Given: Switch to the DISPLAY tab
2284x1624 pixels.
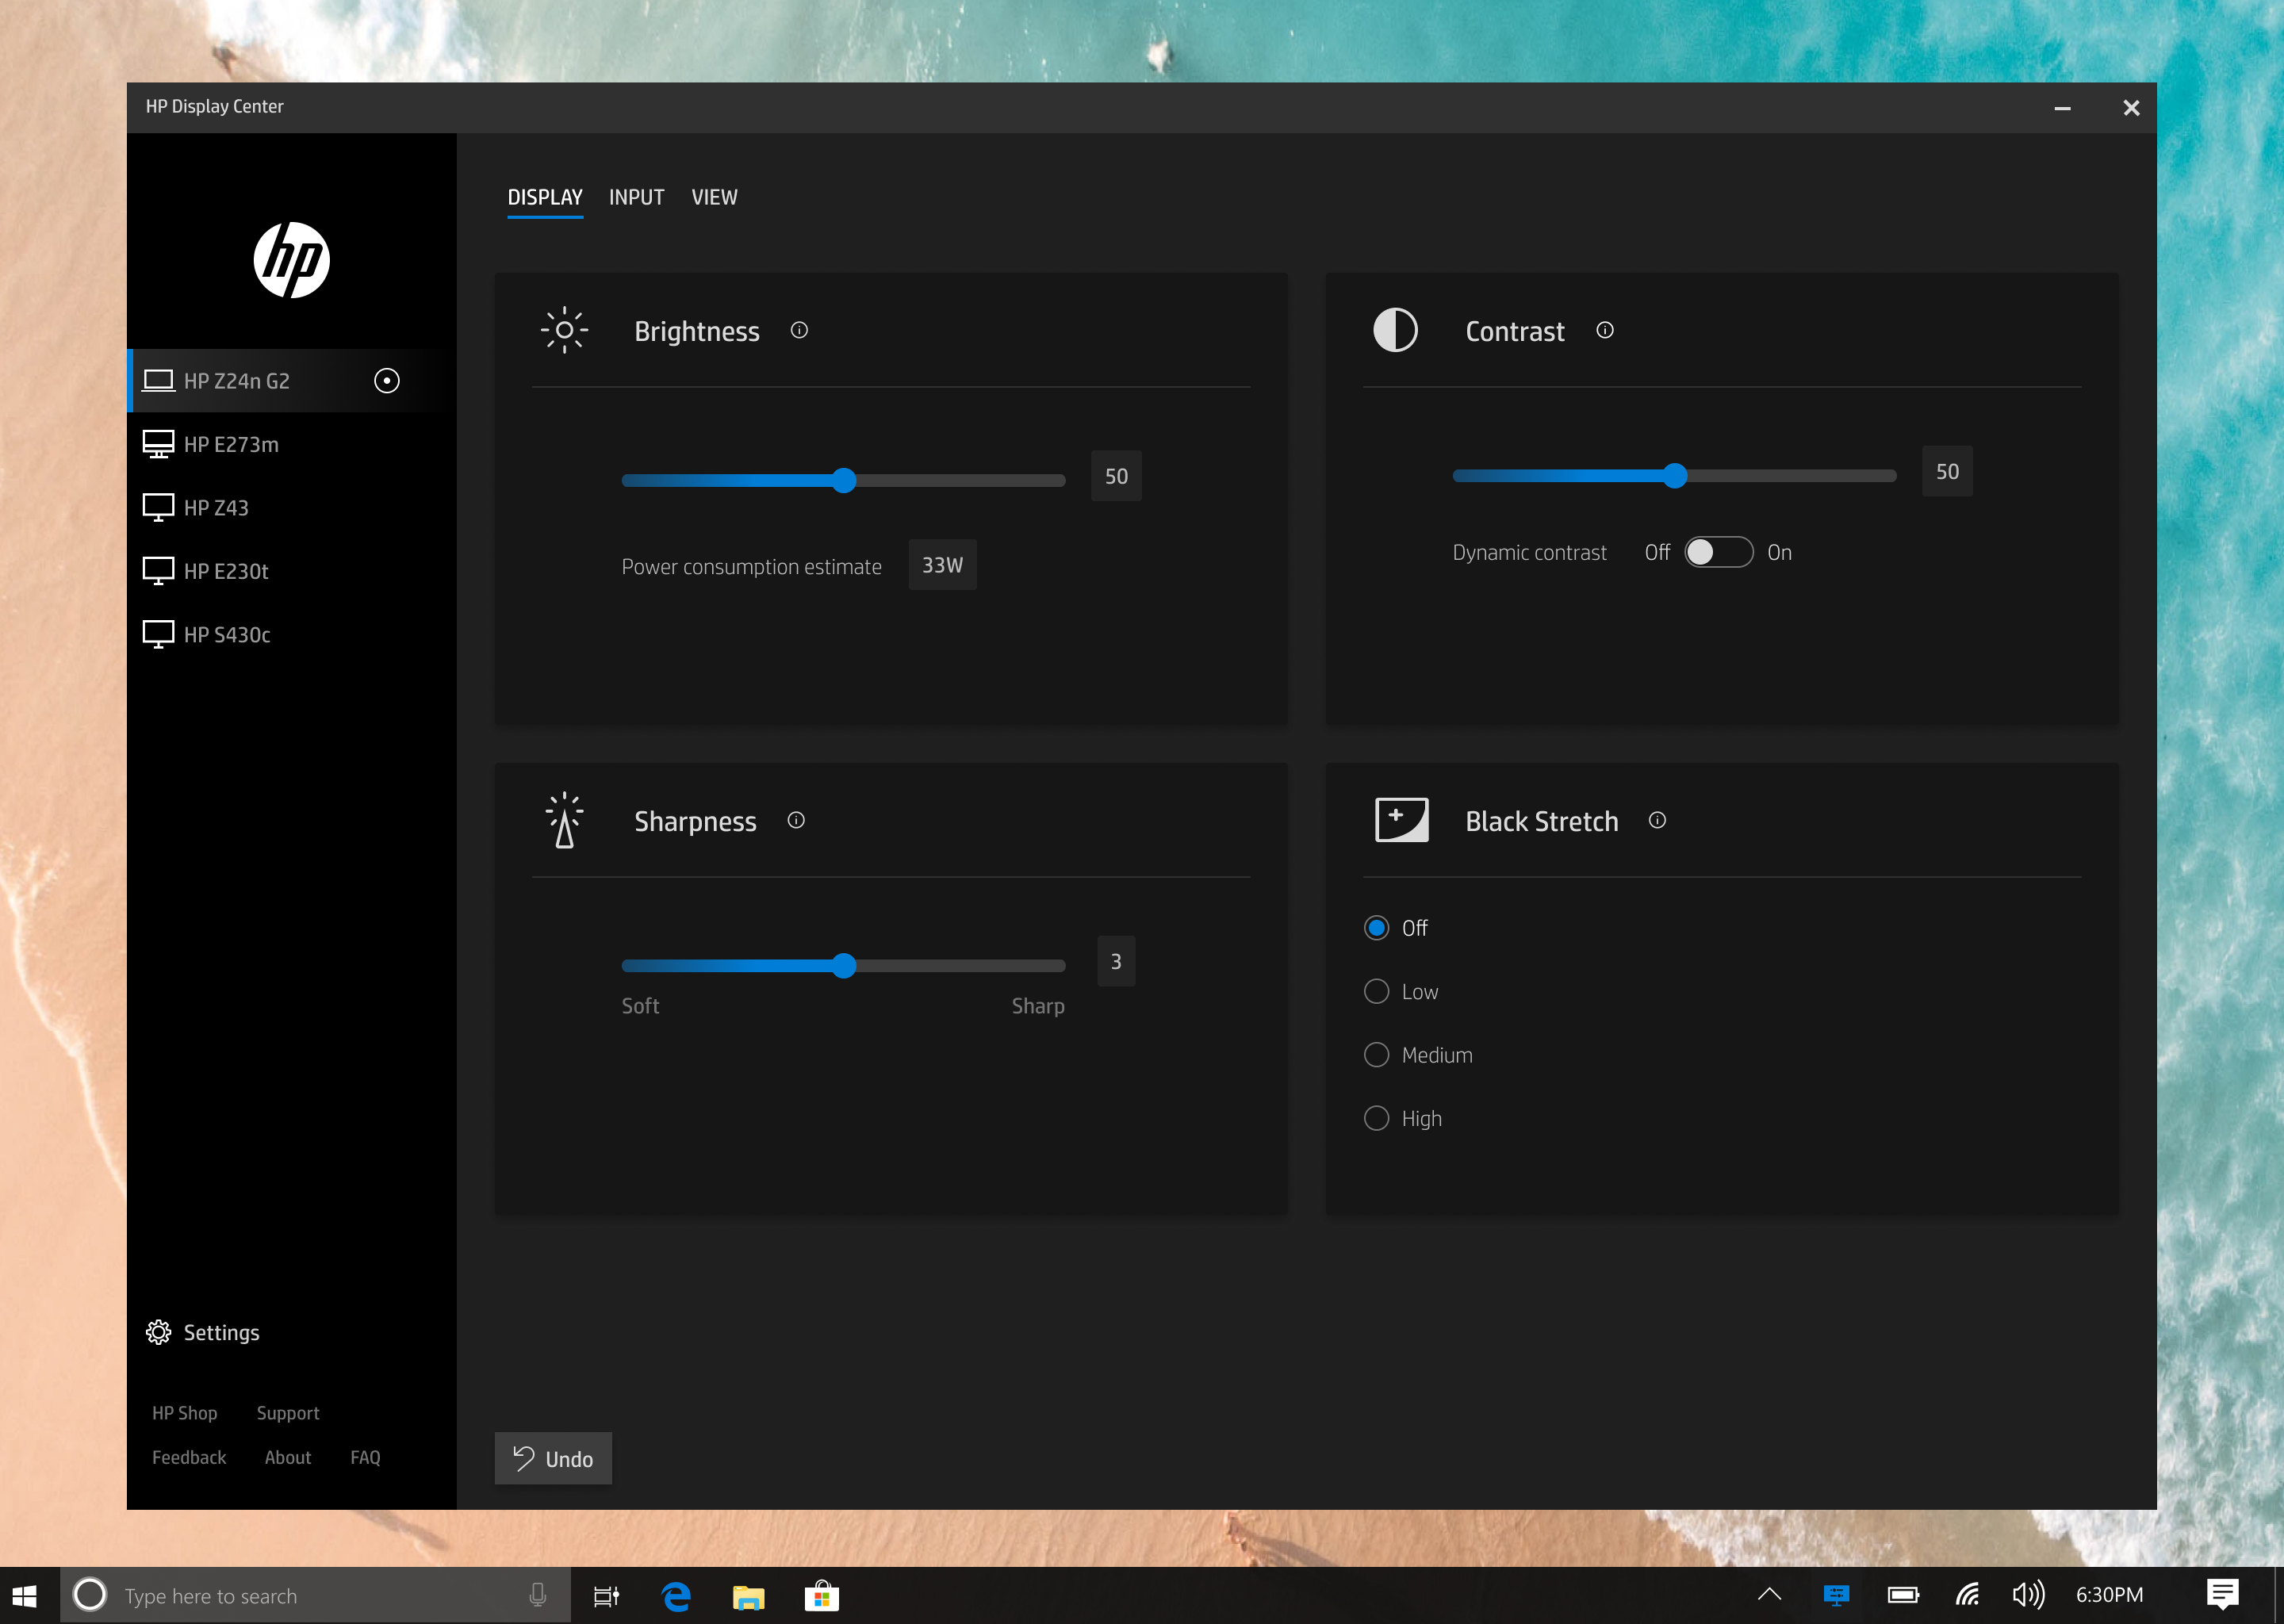Looking at the screenshot, I should tap(545, 197).
